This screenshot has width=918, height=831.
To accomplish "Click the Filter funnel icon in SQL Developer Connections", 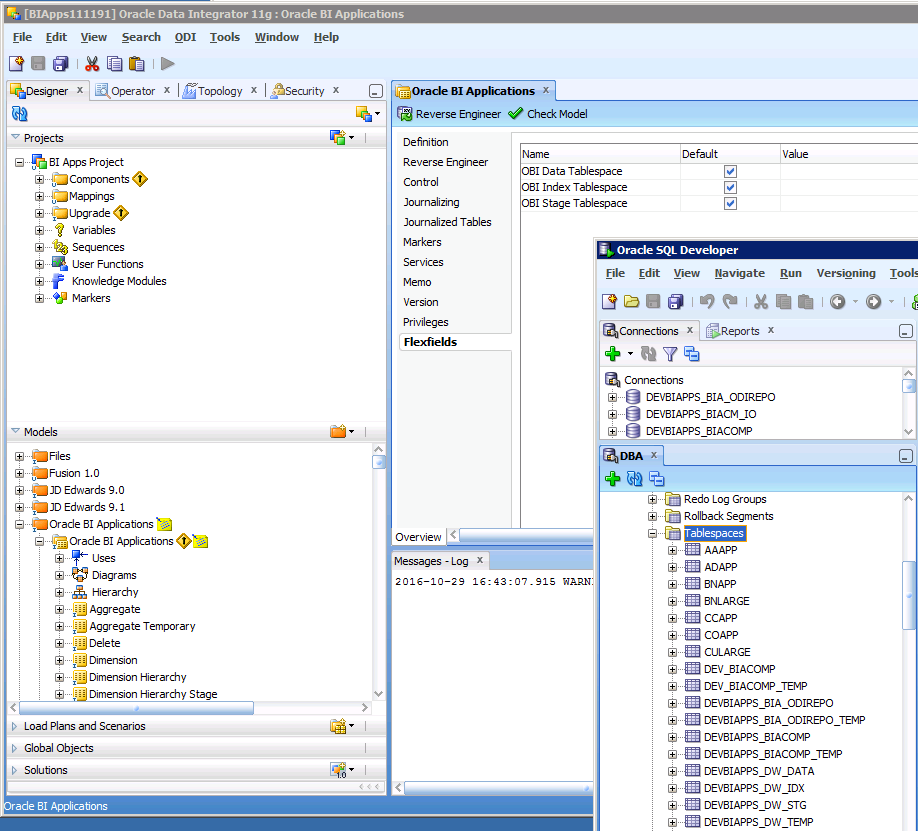I will pos(670,354).
